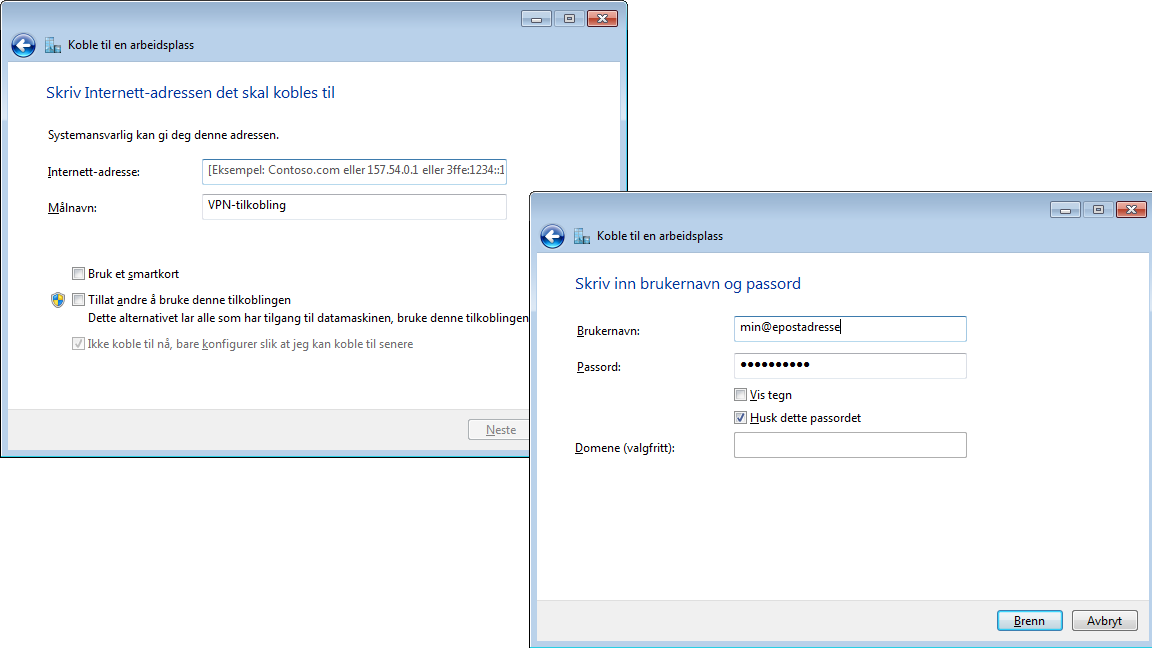Maximize the background wizard window

pos(569,18)
